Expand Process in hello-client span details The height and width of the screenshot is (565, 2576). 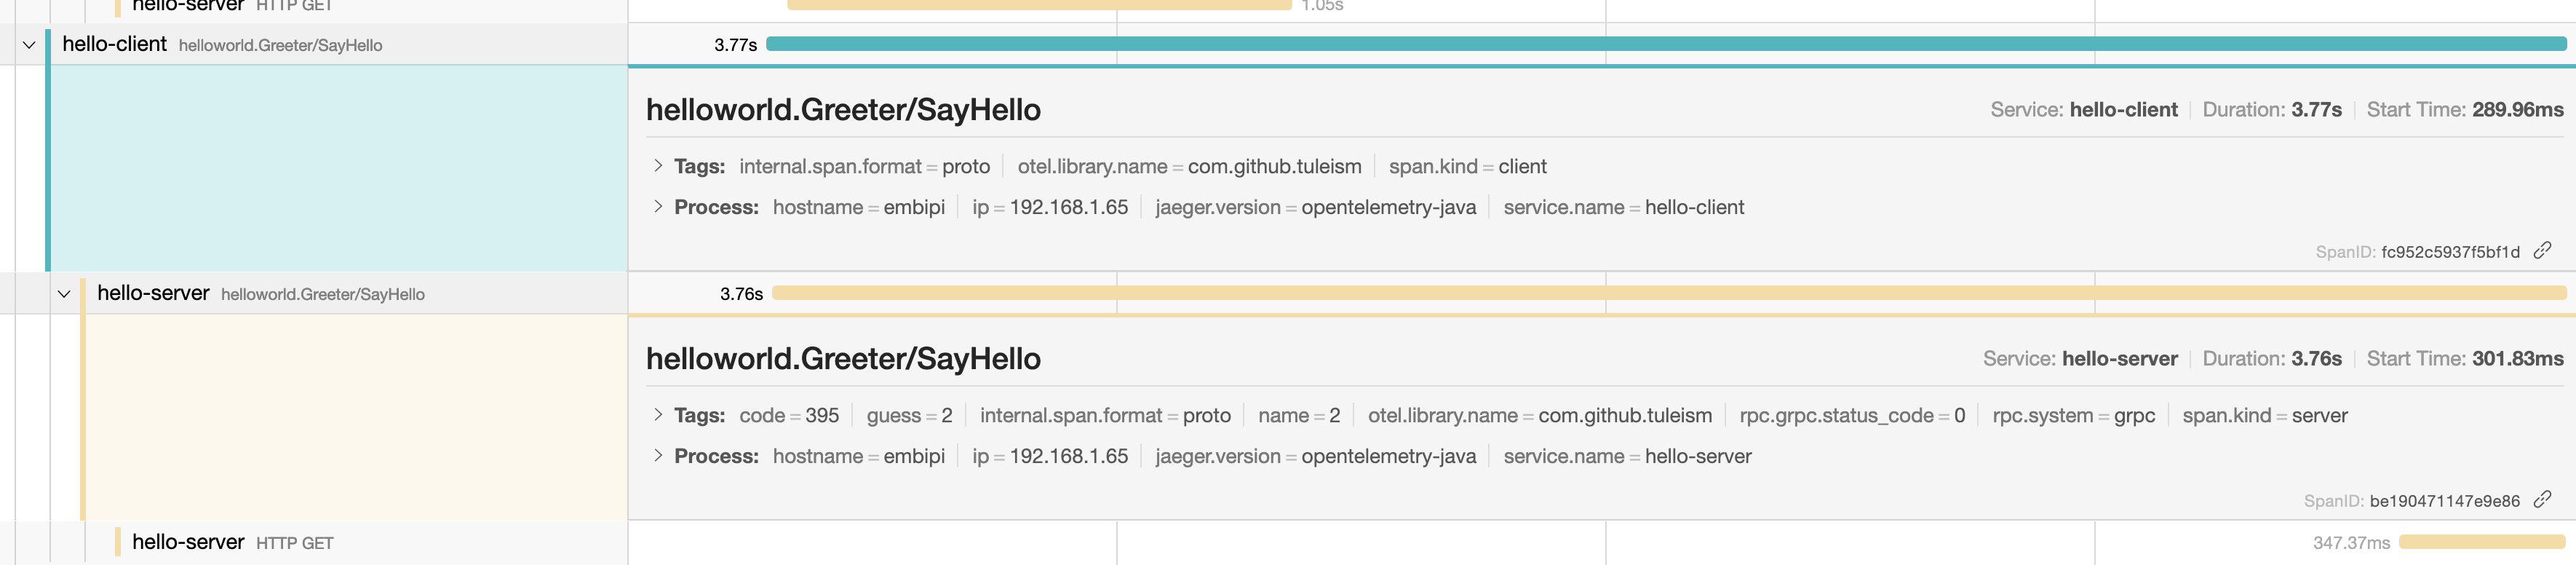(x=658, y=207)
